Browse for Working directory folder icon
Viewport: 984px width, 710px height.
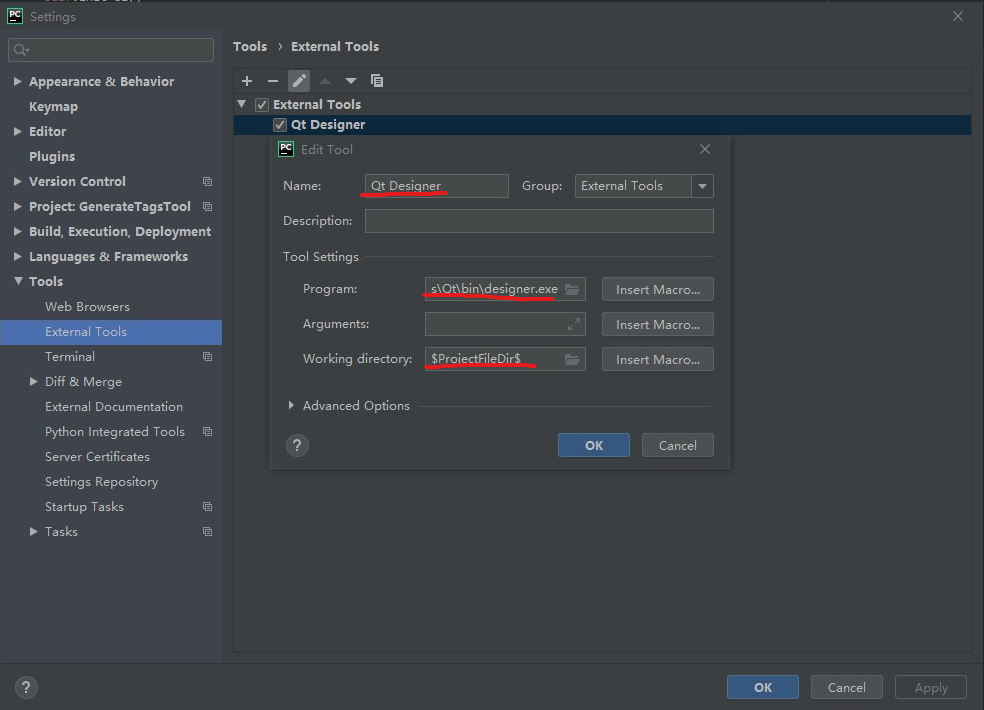pyautogui.click(x=572, y=359)
